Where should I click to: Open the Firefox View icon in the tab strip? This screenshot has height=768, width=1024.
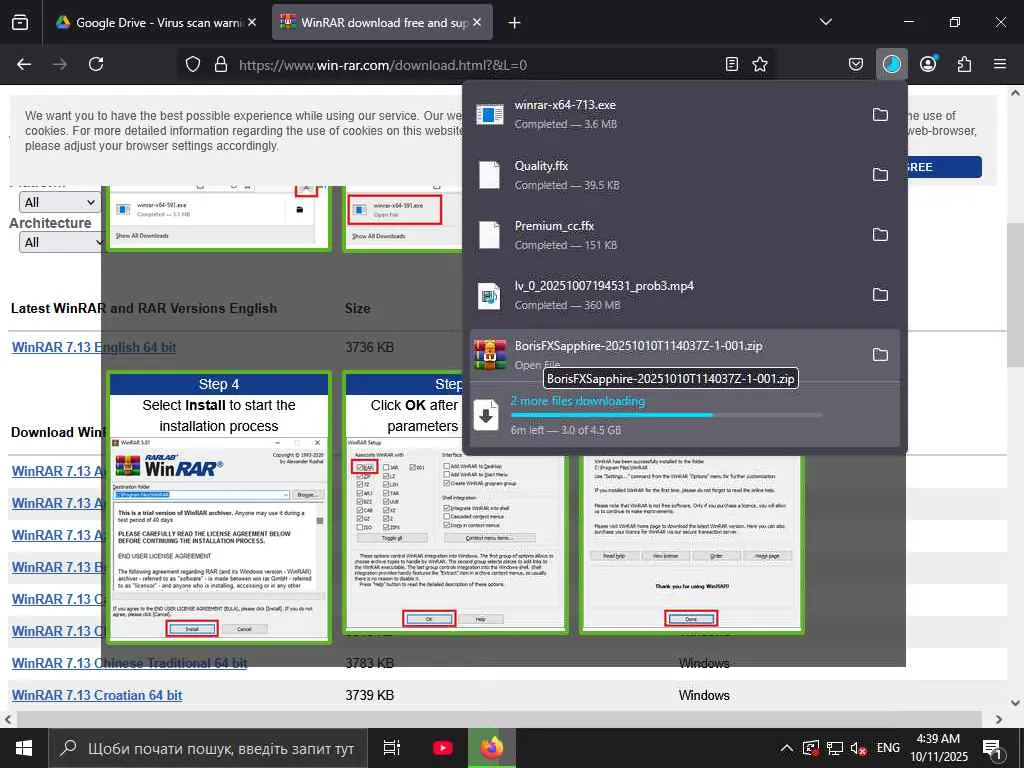coord(20,22)
